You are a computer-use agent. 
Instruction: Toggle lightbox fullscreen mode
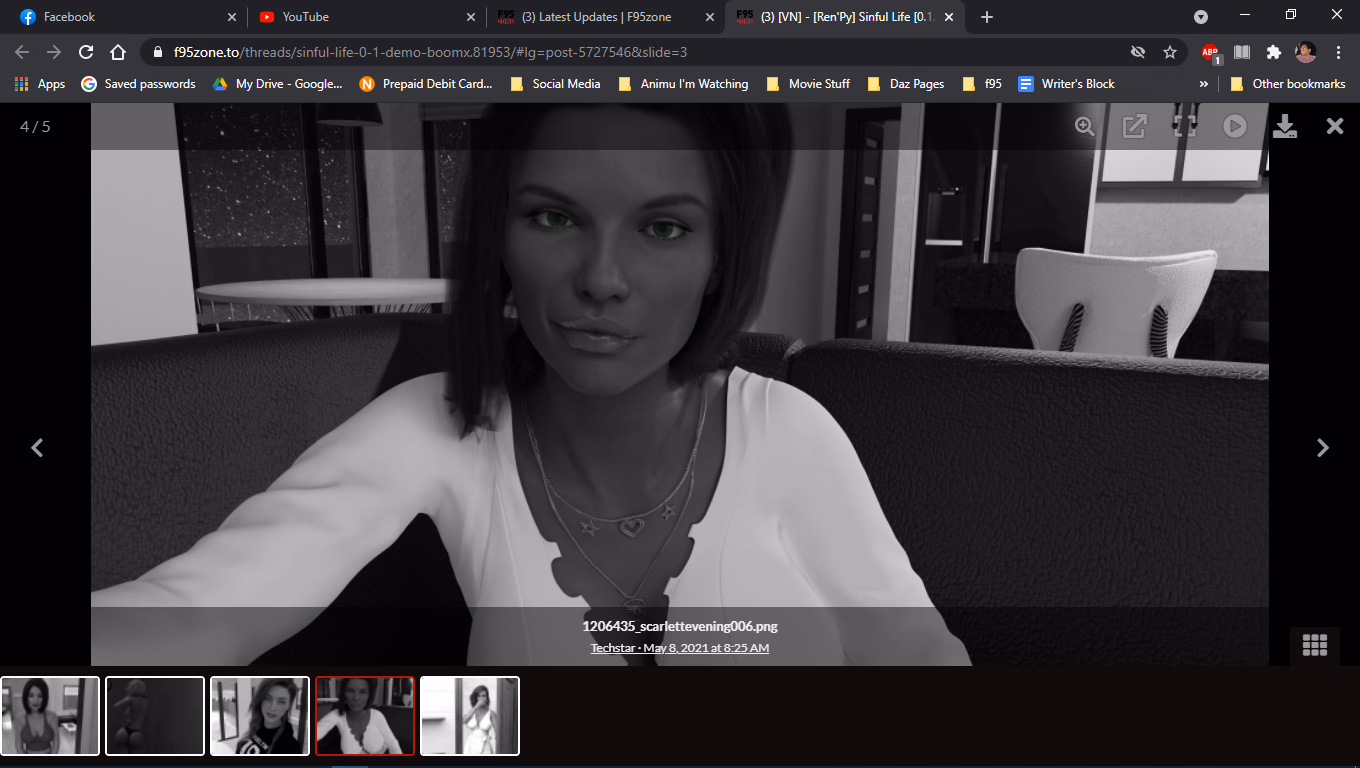tap(1185, 126)
